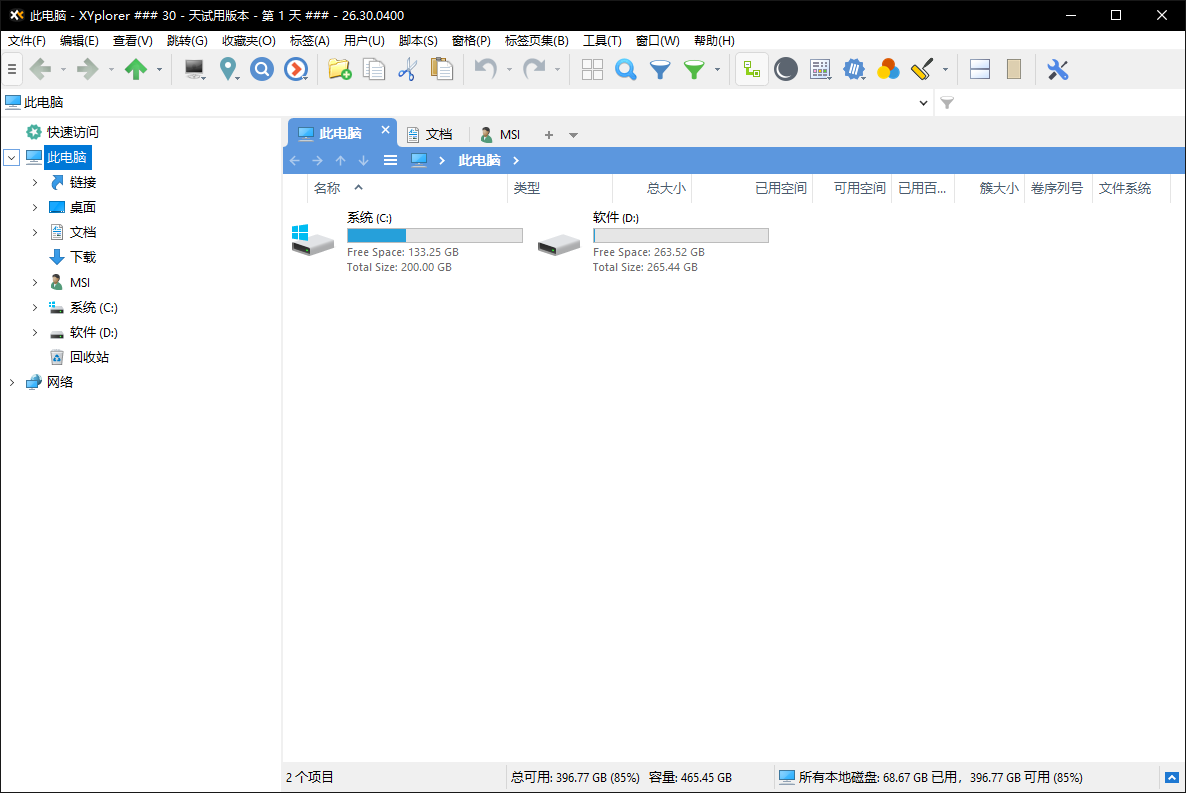Toggle the dark mode moon button

coord(786,70)
